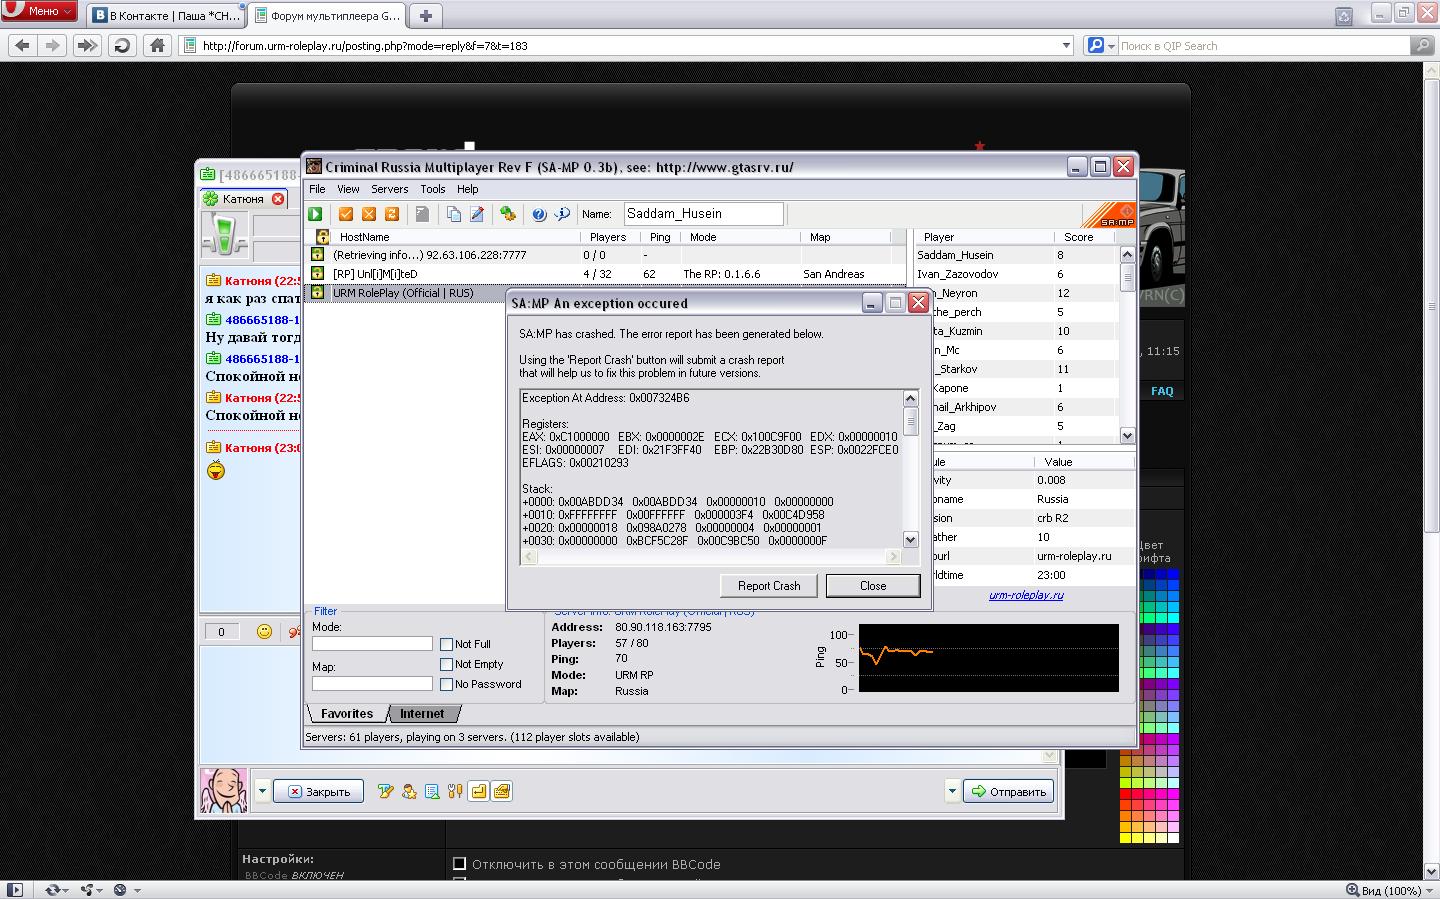1440x900 pixels.
Task: Sort the server list by the Ping column header
Action: point(660,237)
